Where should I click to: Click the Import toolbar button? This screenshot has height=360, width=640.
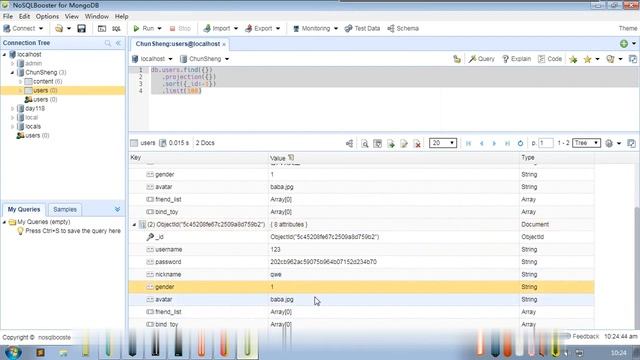tap(217, 28)
